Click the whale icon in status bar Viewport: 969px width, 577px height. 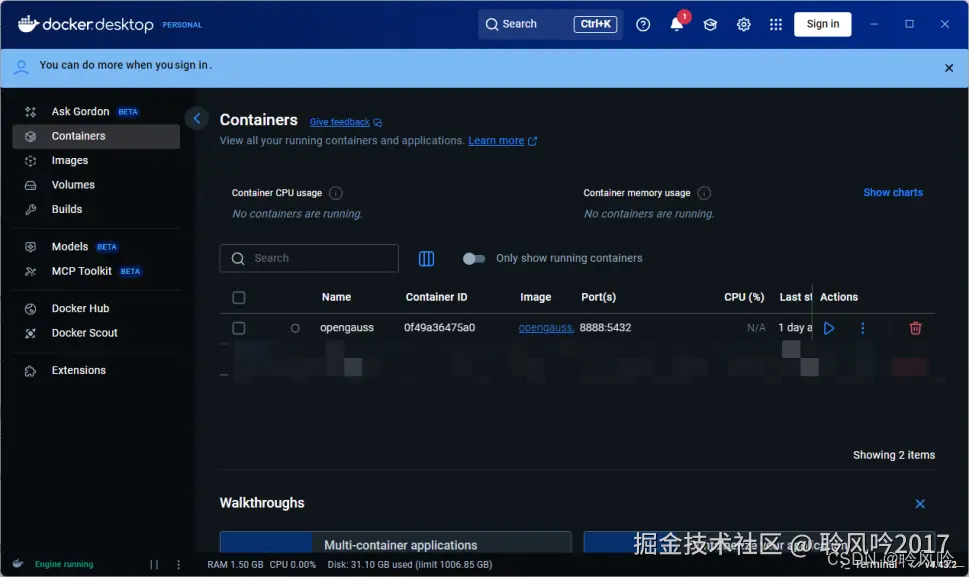pos(18,564)
